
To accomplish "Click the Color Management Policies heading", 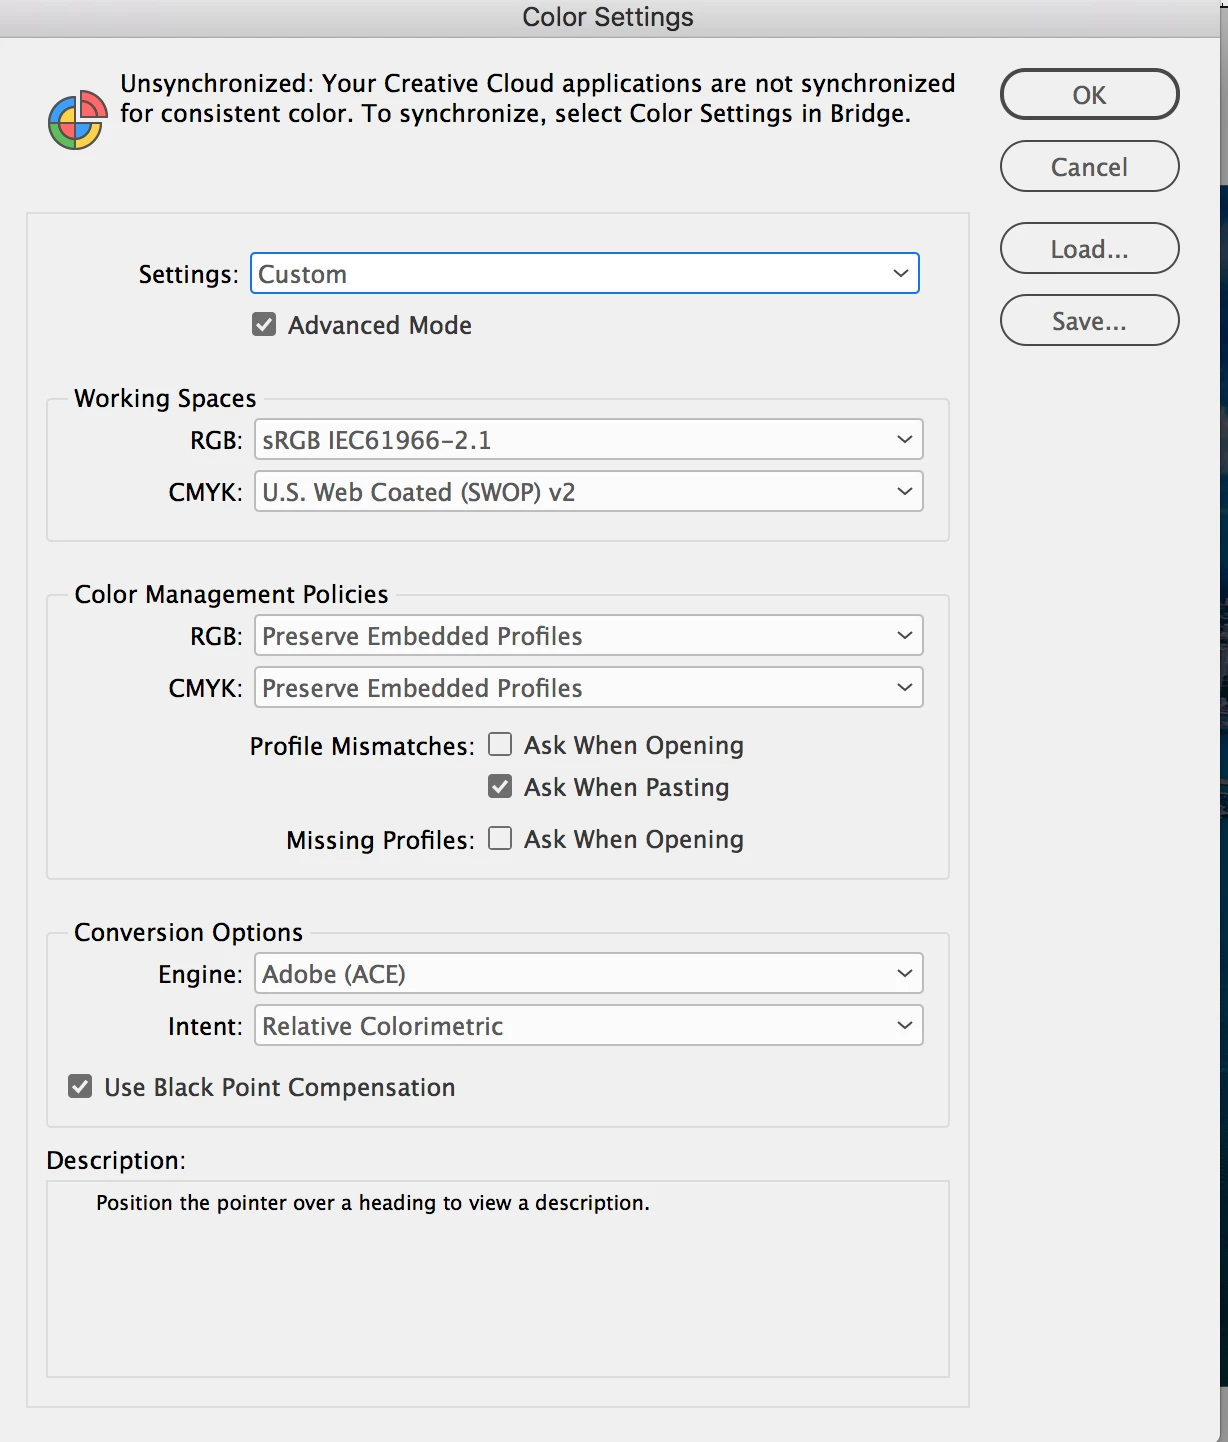I will point(231,594).
